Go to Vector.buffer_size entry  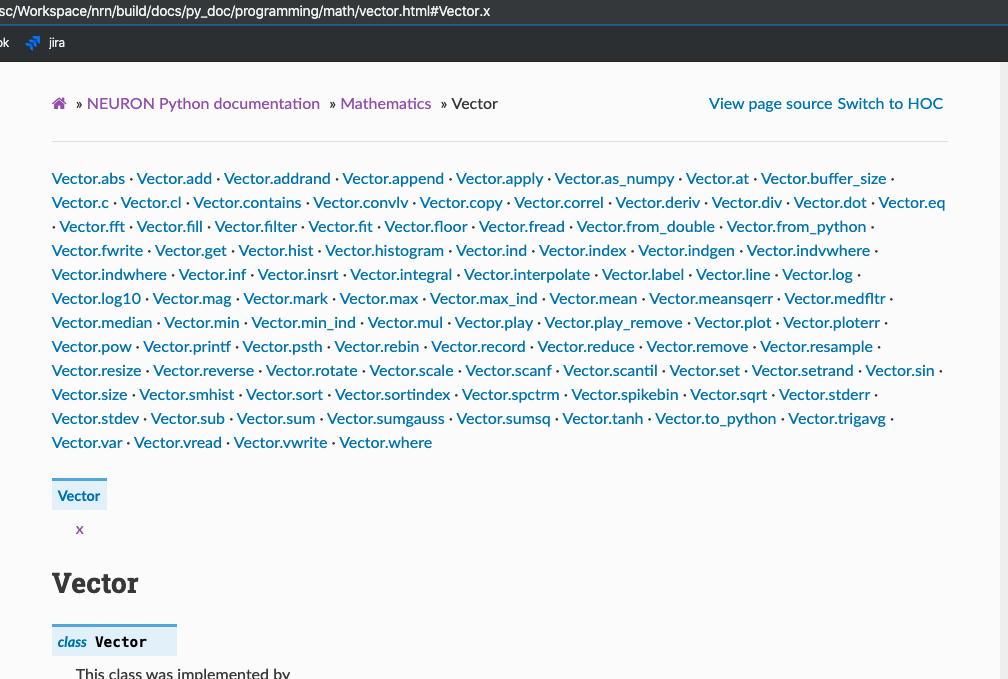point(824,179)
